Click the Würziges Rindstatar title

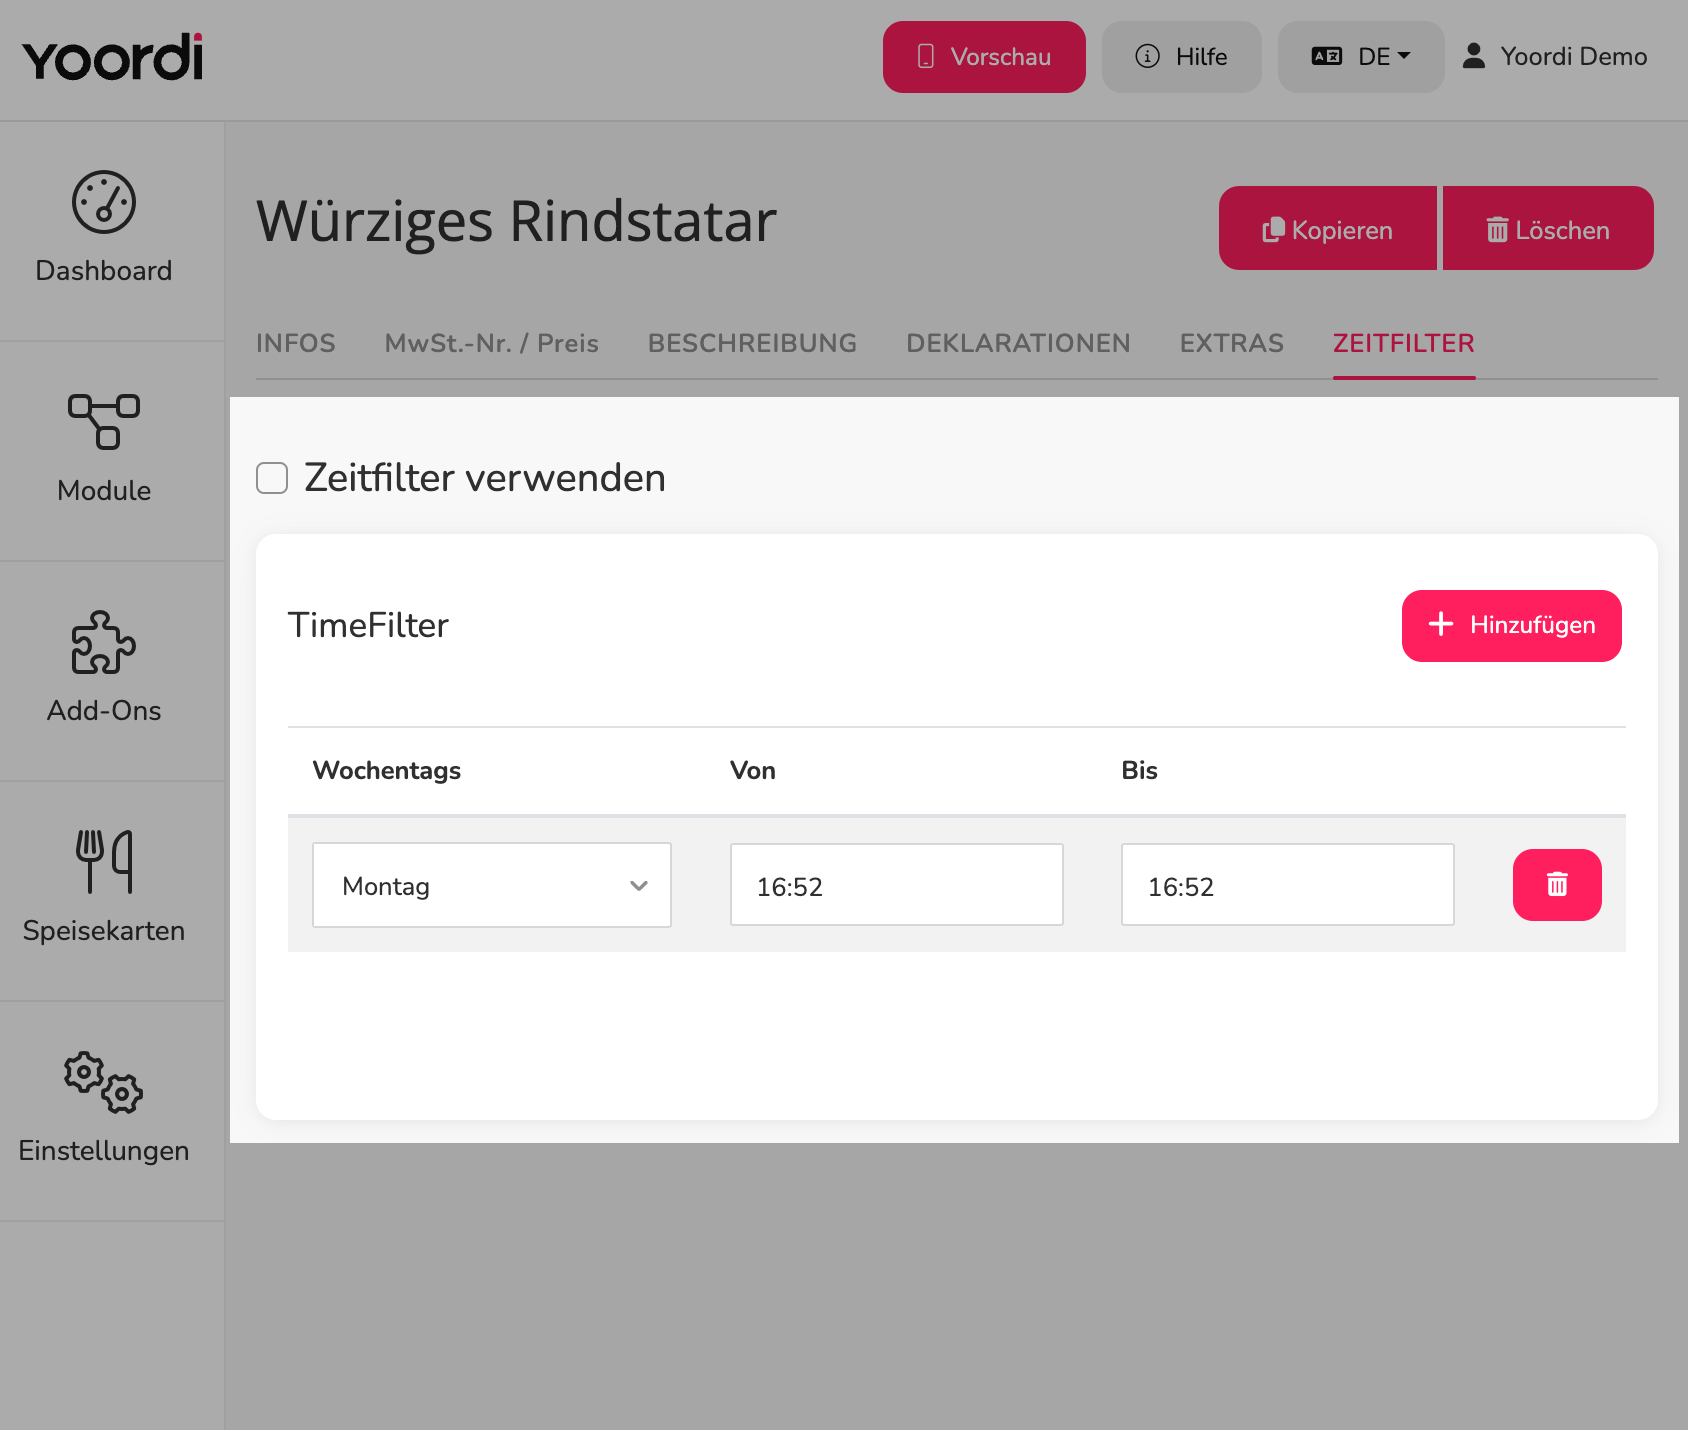516,221
